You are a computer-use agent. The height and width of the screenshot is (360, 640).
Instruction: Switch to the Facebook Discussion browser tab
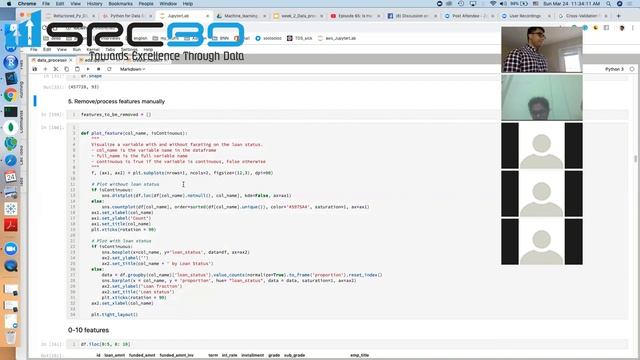411,16
